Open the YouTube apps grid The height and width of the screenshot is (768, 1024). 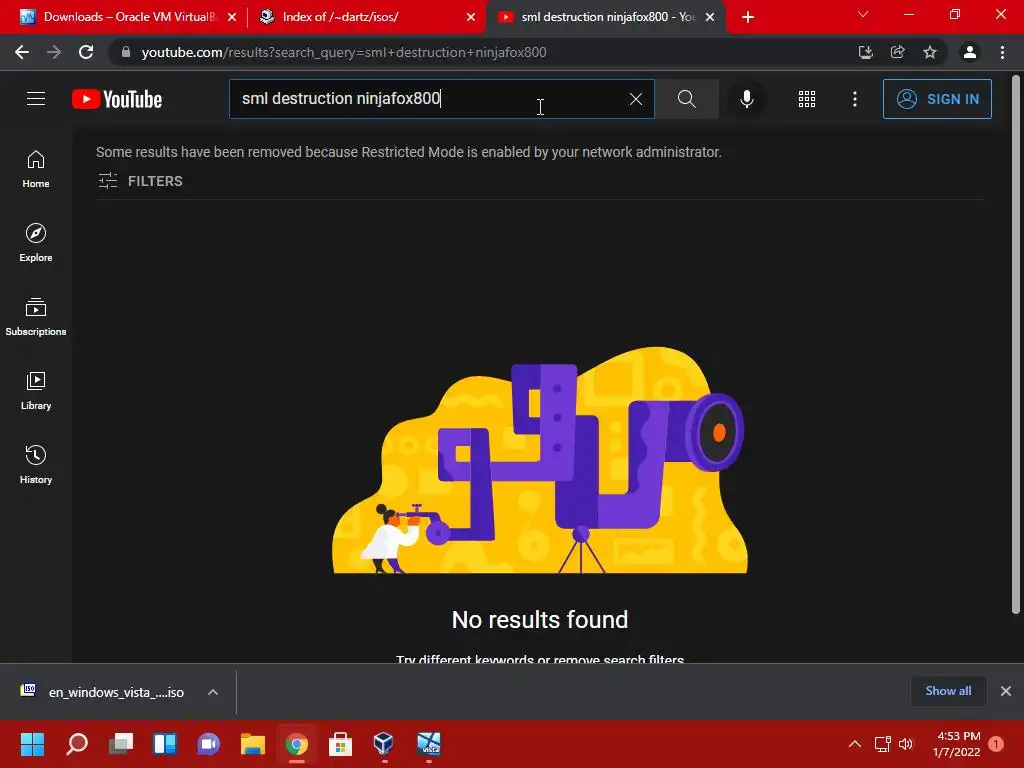(807, 99)
